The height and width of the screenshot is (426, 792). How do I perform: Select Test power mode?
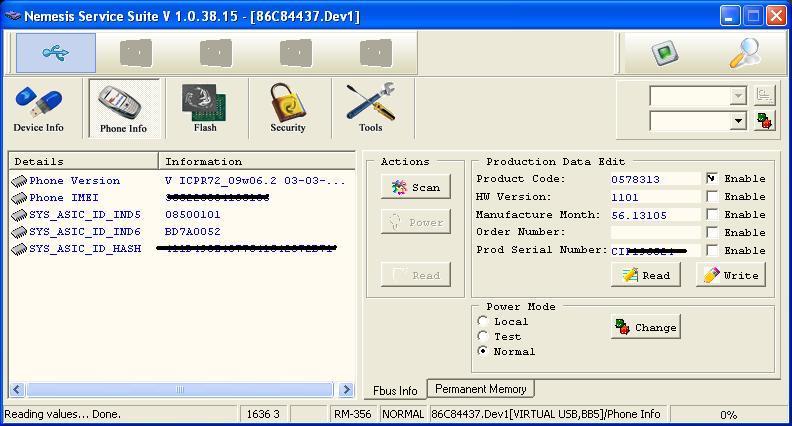point(482,336)
